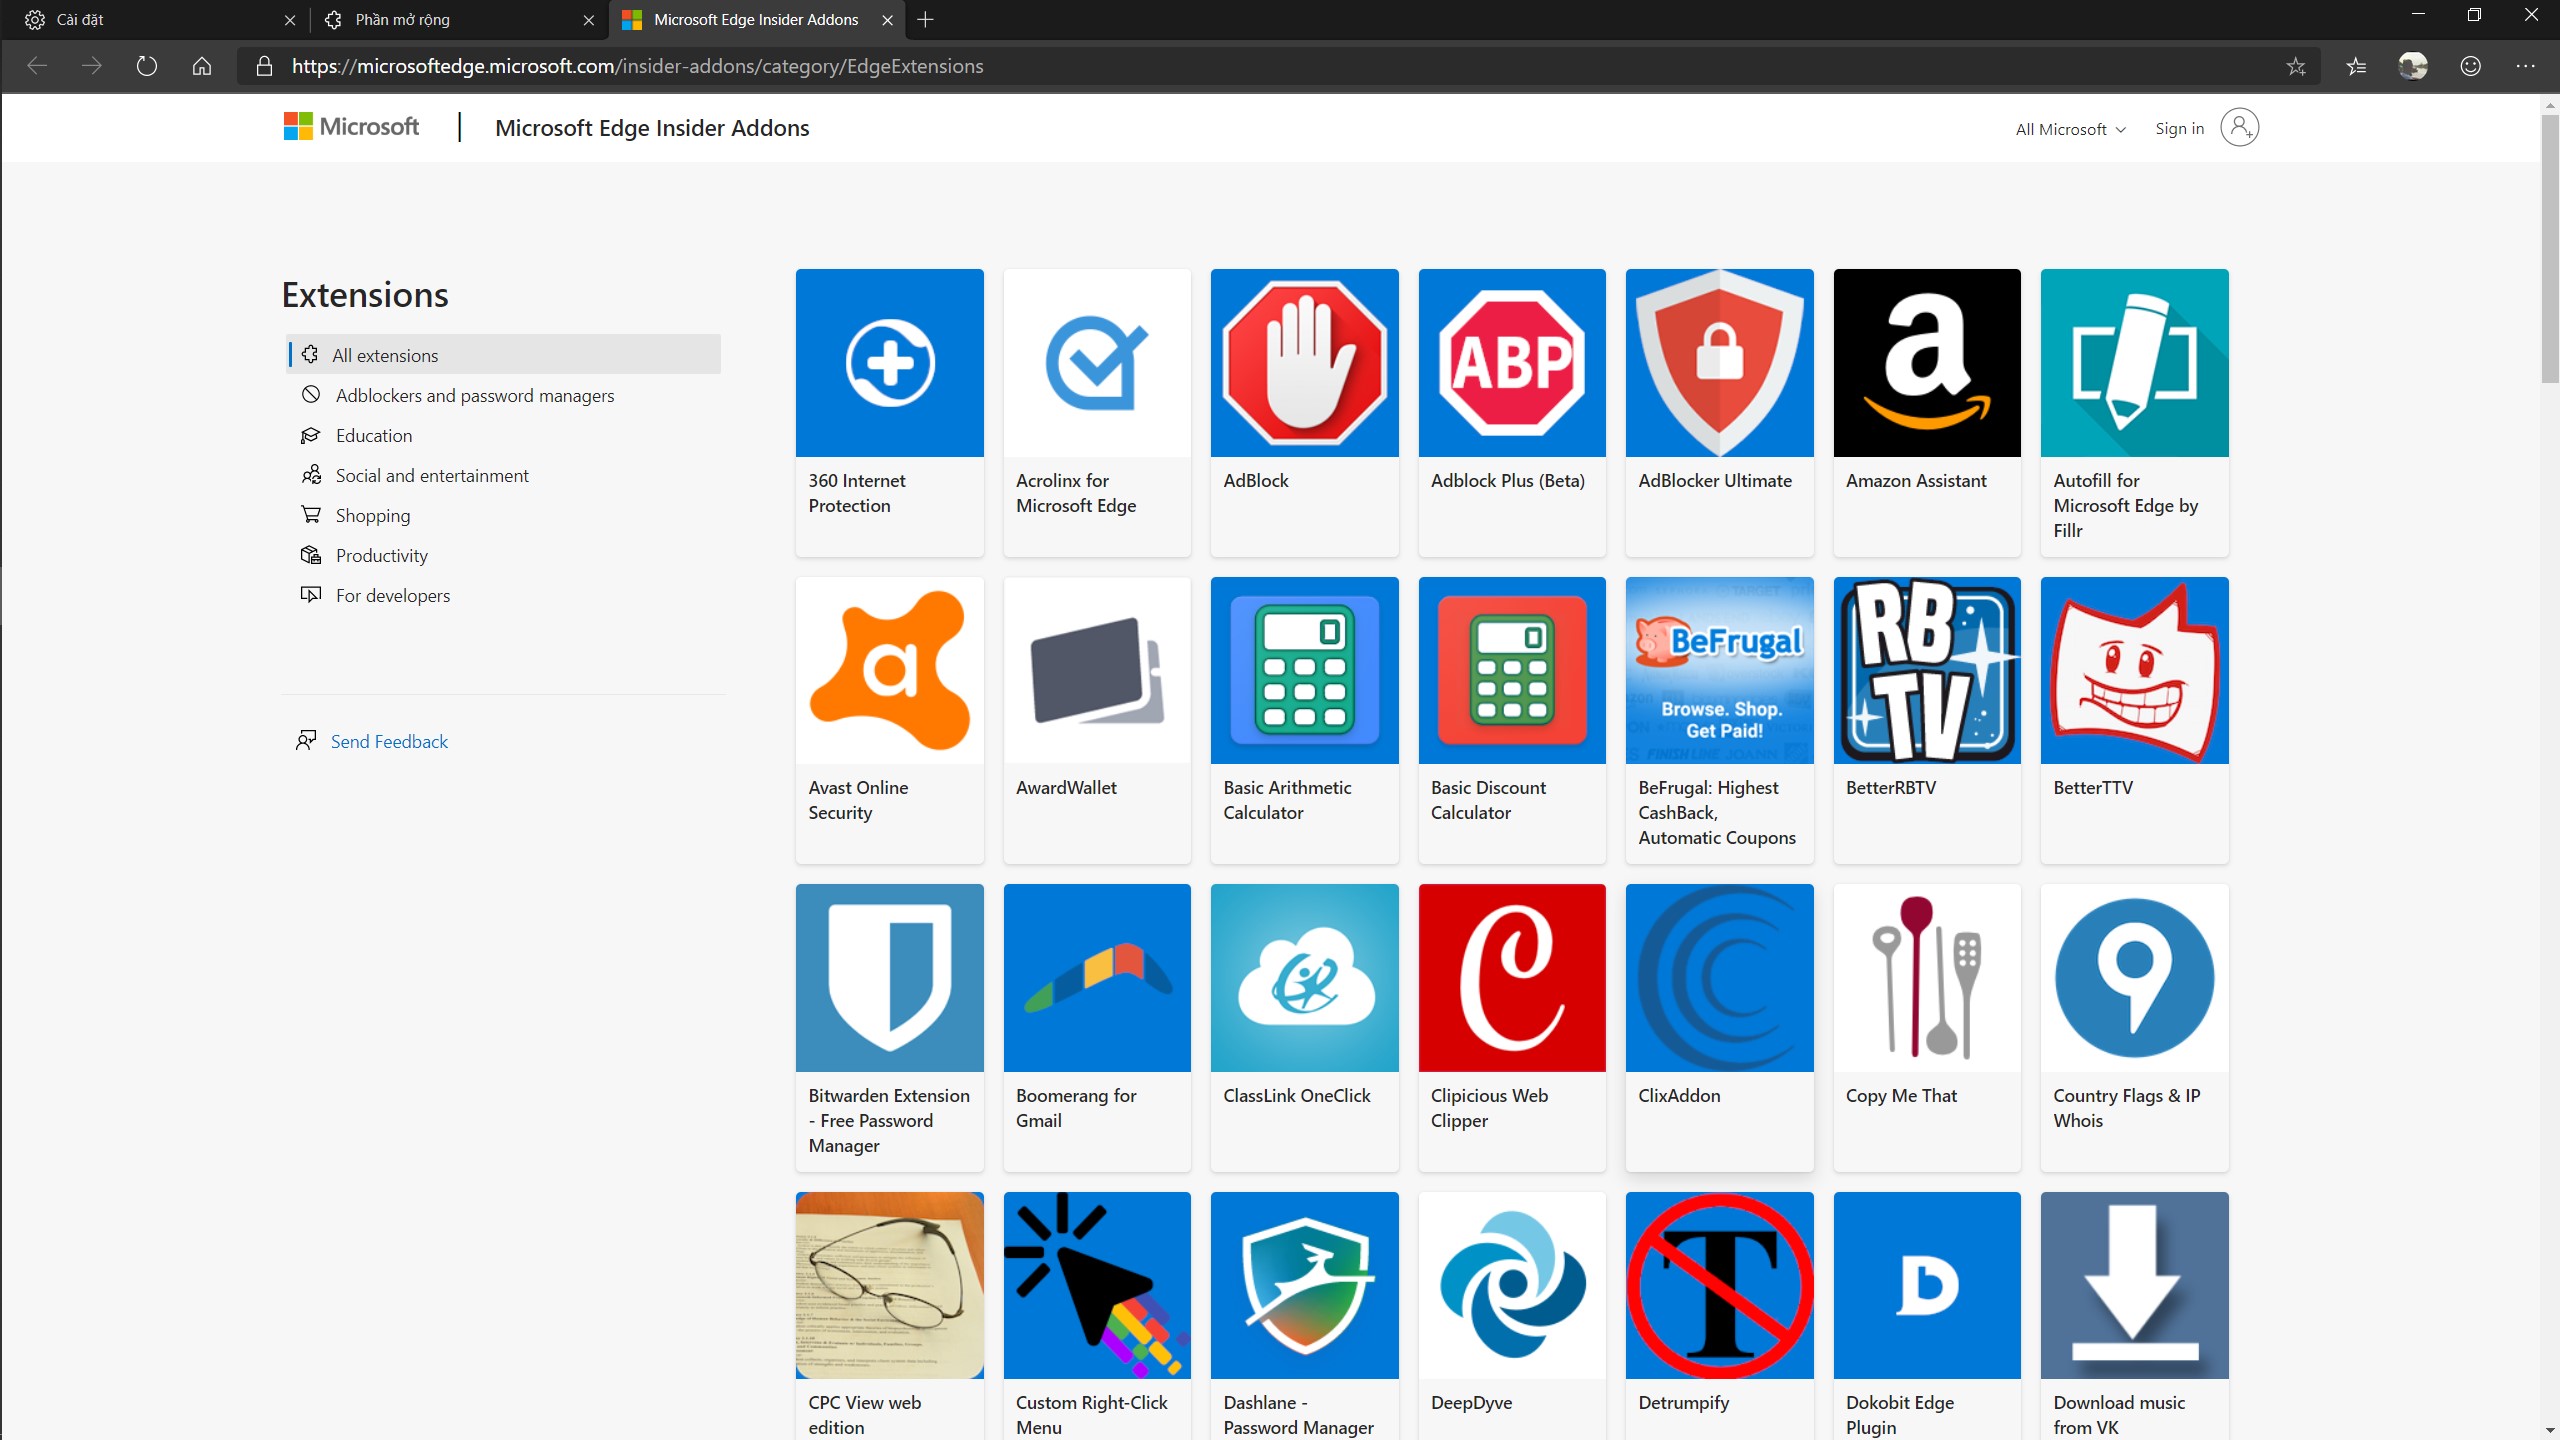Open the Amazon Assistant icon
The image size is (2560, 1440).
click(1927, 362)
